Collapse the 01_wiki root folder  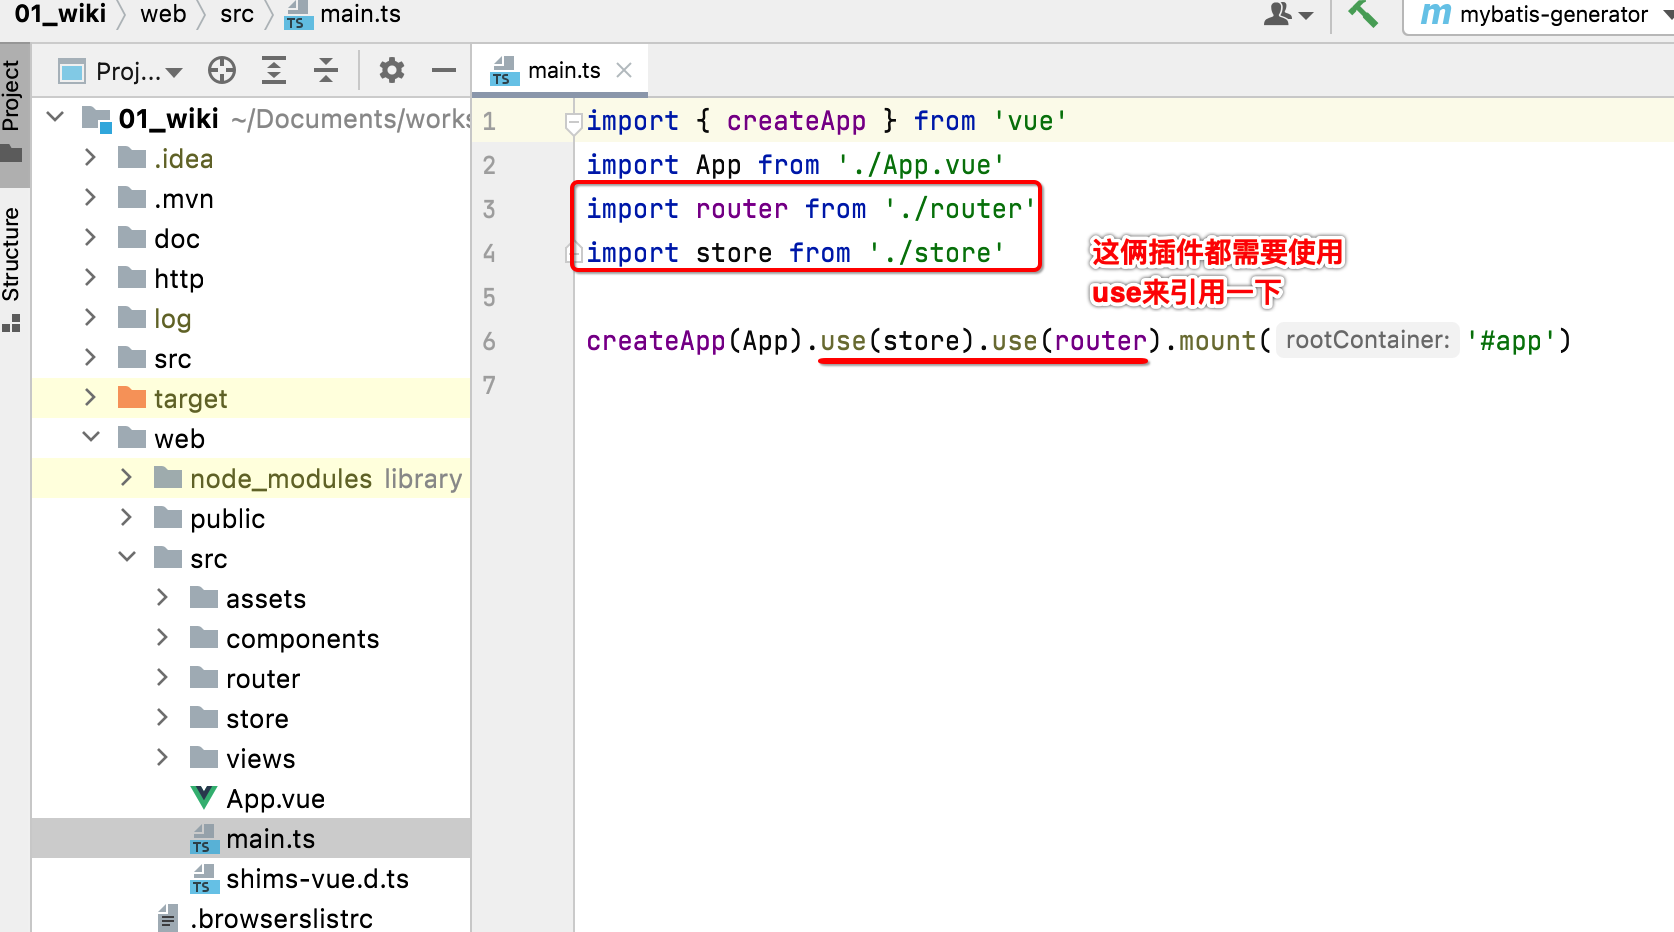point(56,118)
